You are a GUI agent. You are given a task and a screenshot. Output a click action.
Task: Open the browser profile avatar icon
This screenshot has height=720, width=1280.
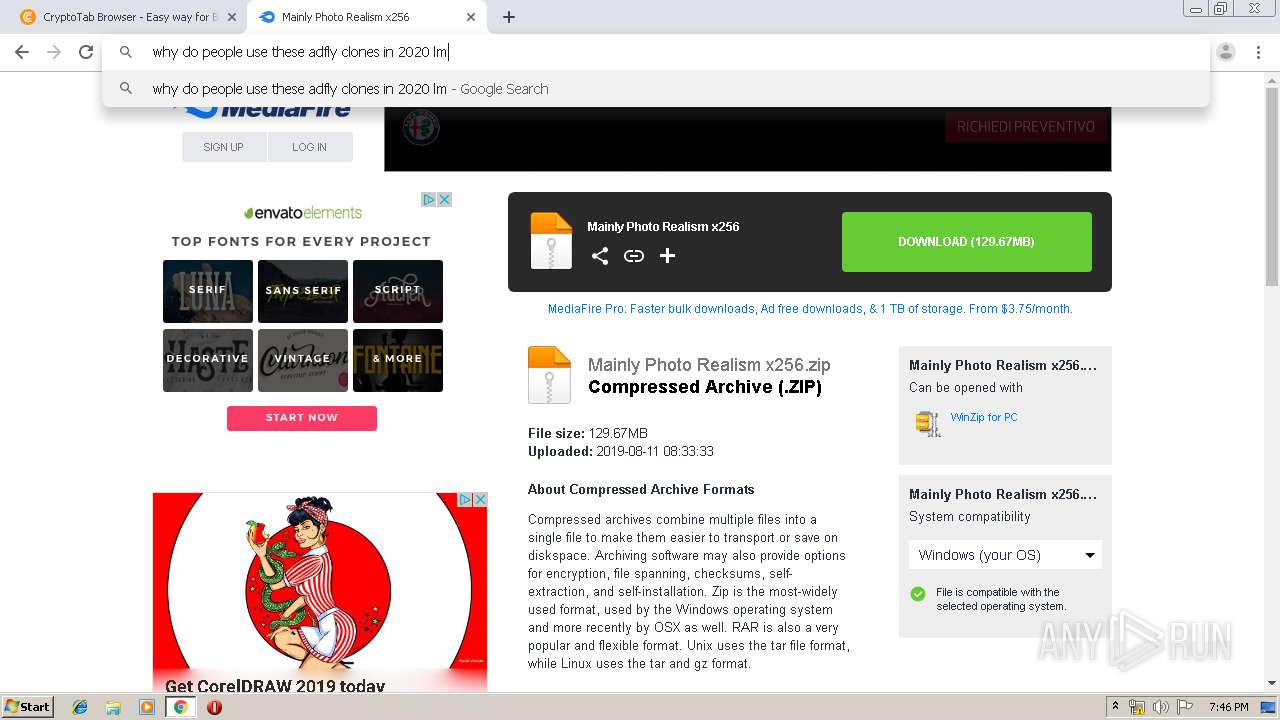pos(1226,52)
